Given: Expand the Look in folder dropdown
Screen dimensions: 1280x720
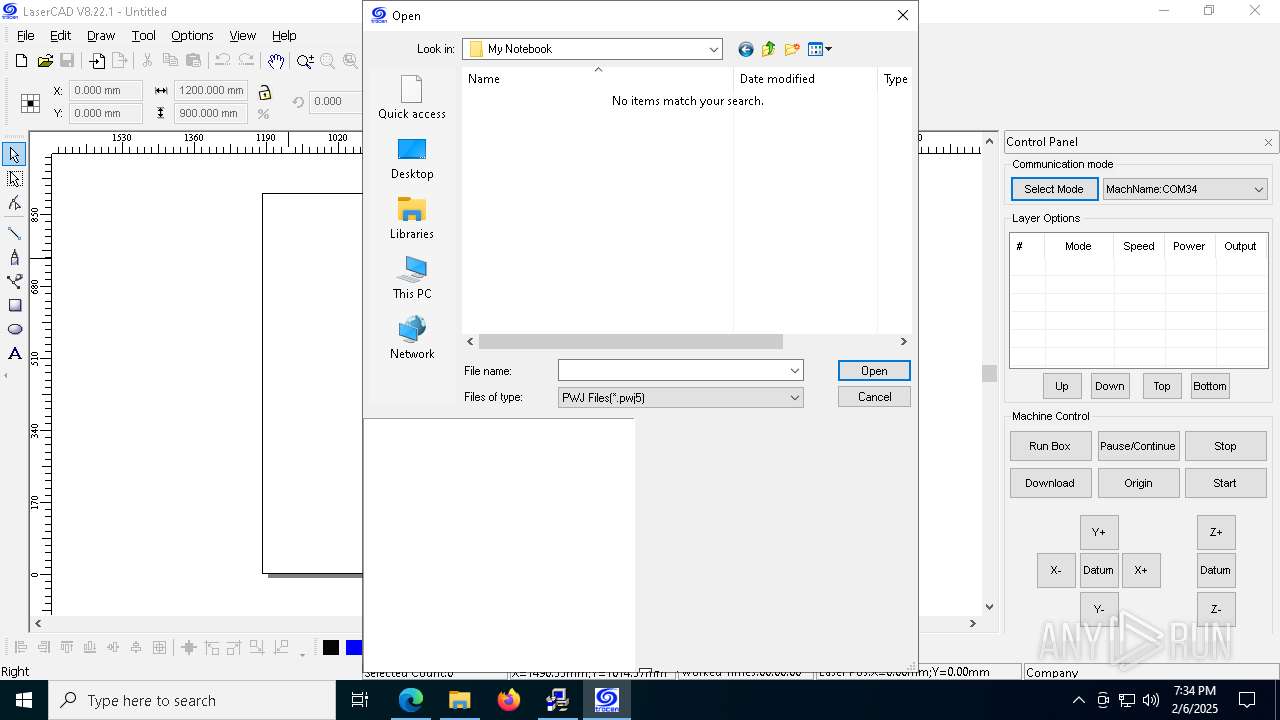Looking at the screenshot, I should pos(713,49).
